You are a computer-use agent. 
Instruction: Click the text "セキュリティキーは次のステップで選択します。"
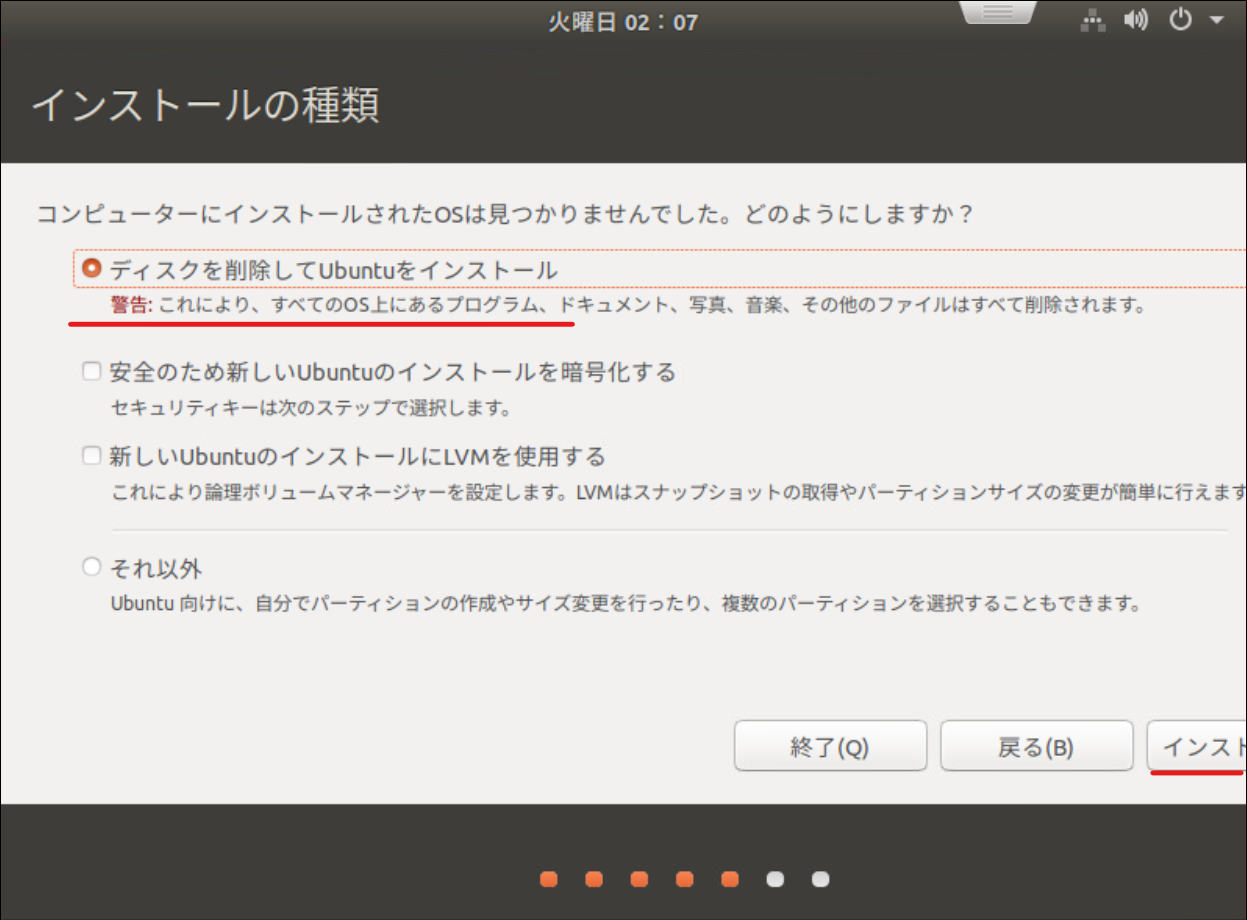click(x=311, y=408)
